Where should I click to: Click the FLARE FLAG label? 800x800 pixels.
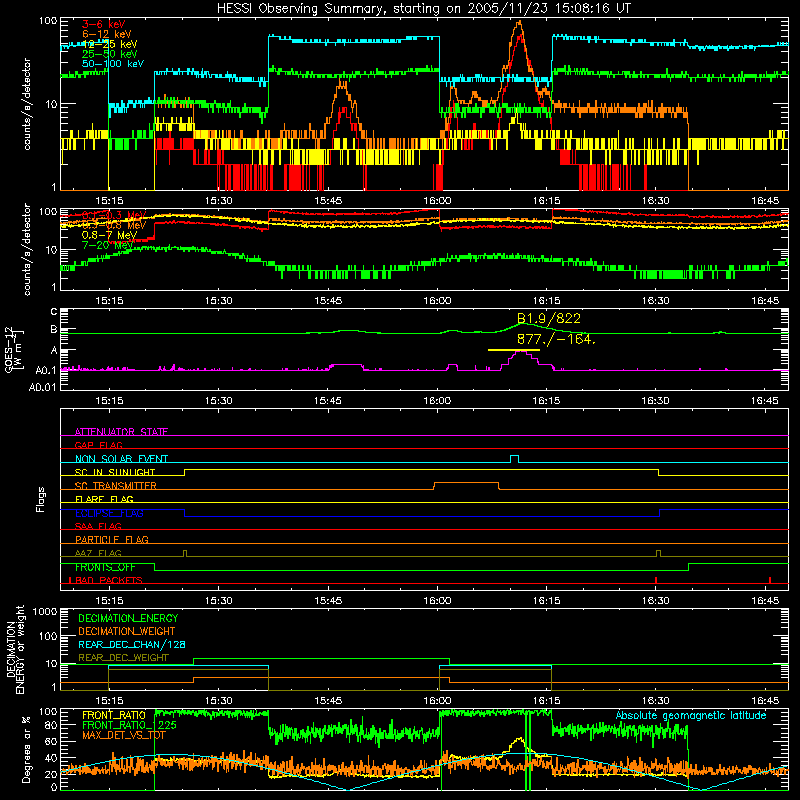(x=104, y=499)
